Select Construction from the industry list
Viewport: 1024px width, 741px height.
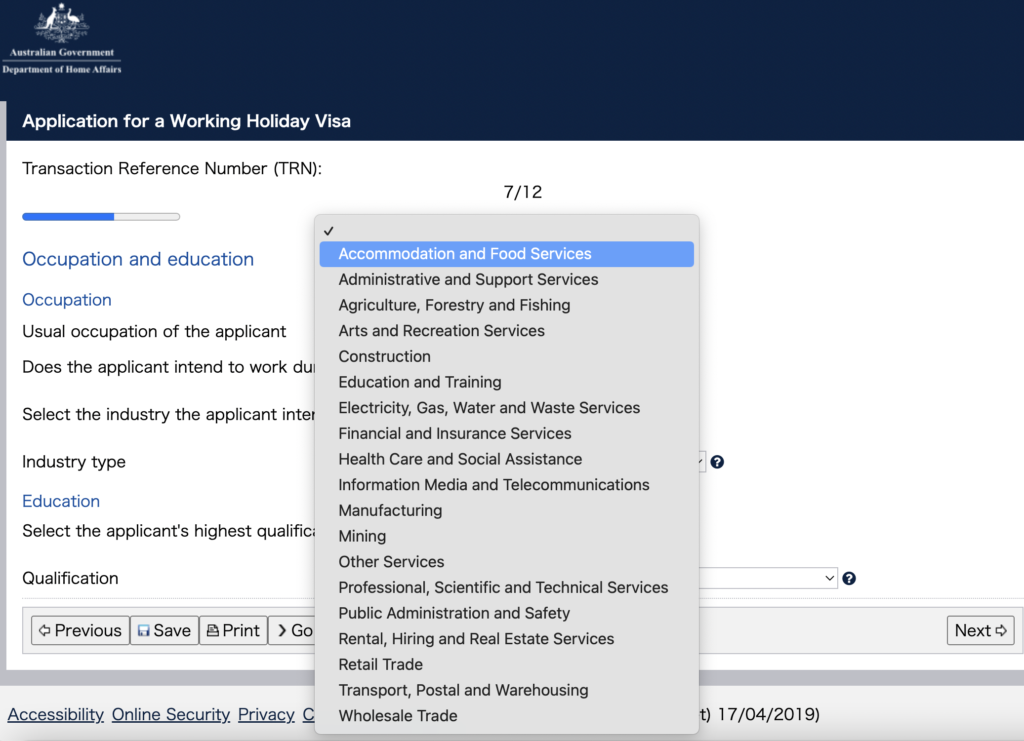384,357
